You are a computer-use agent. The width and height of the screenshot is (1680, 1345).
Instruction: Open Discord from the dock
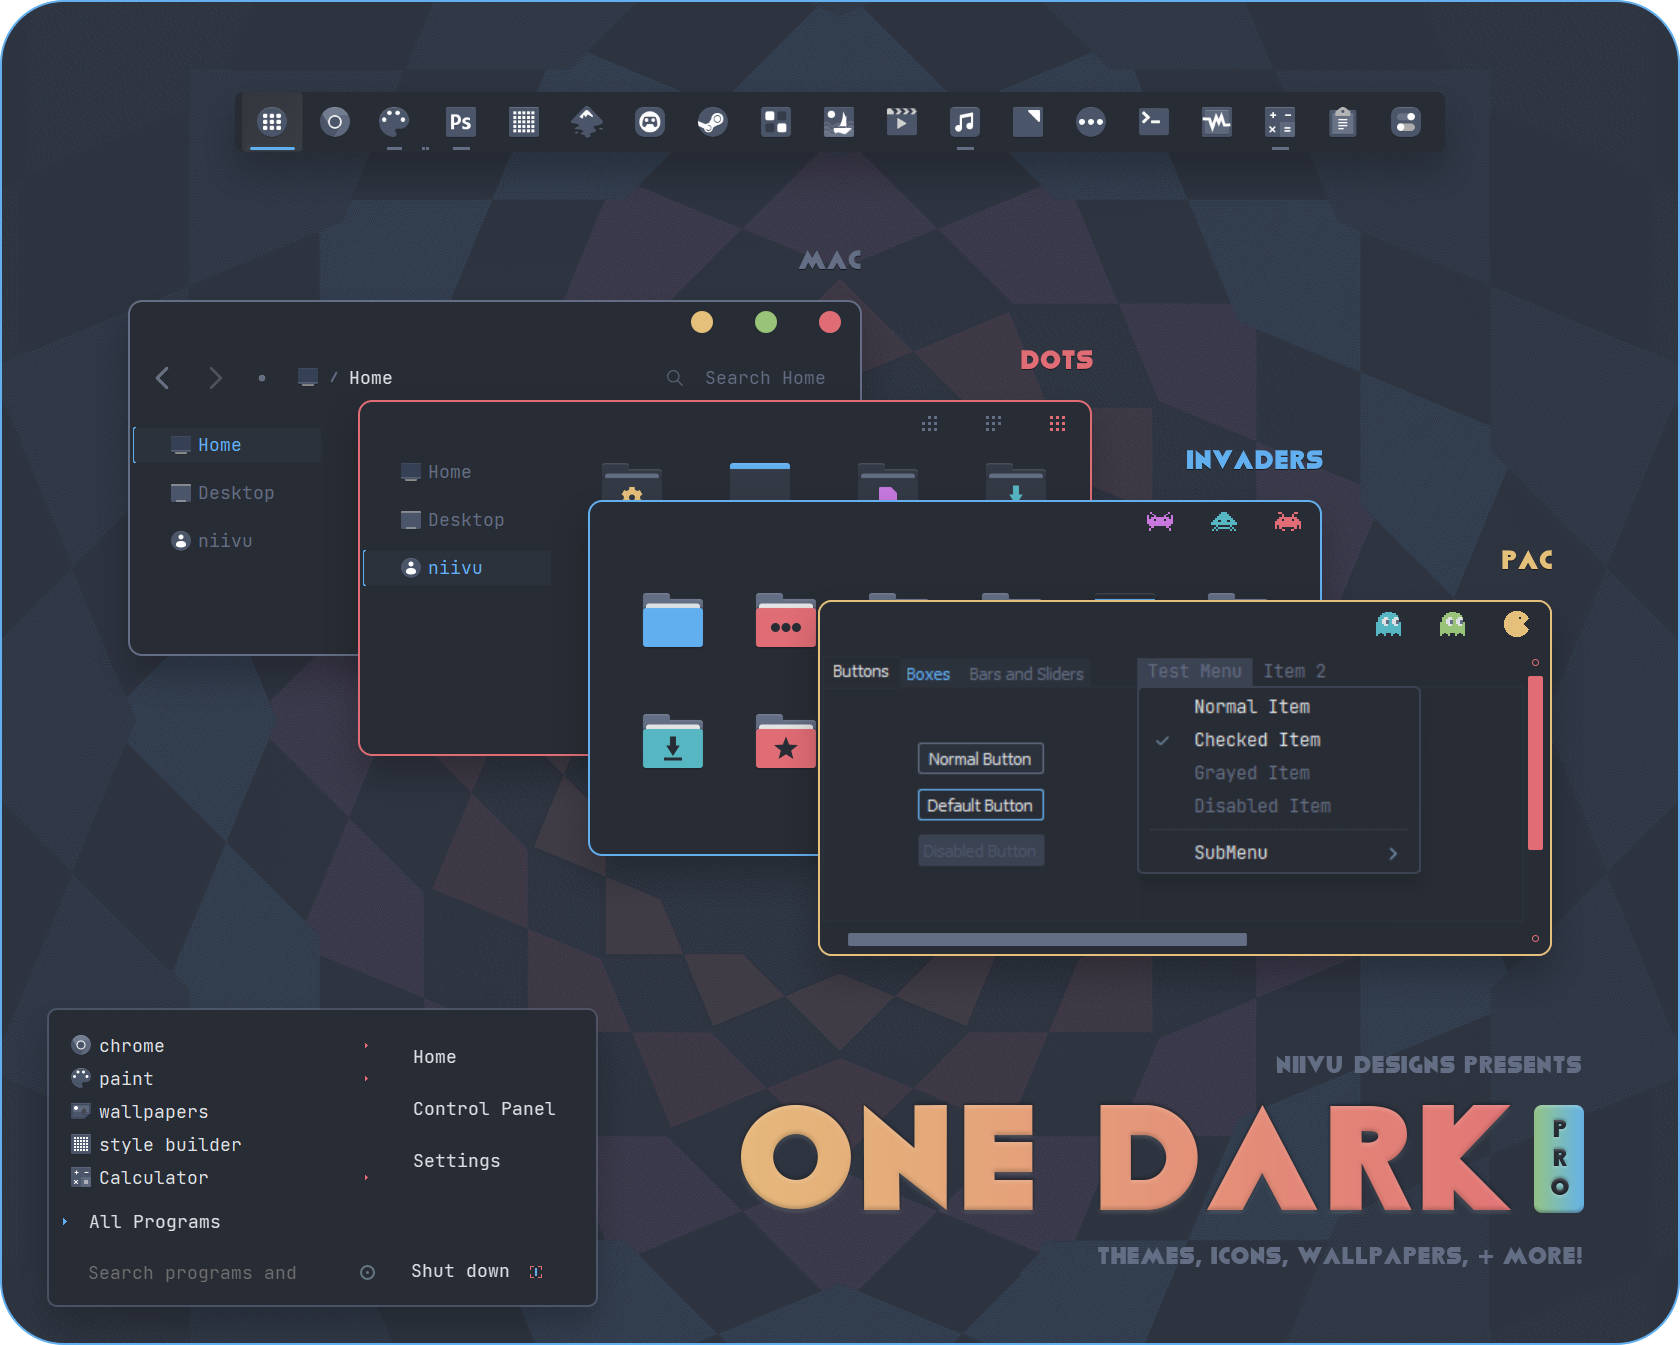(649, 122)
